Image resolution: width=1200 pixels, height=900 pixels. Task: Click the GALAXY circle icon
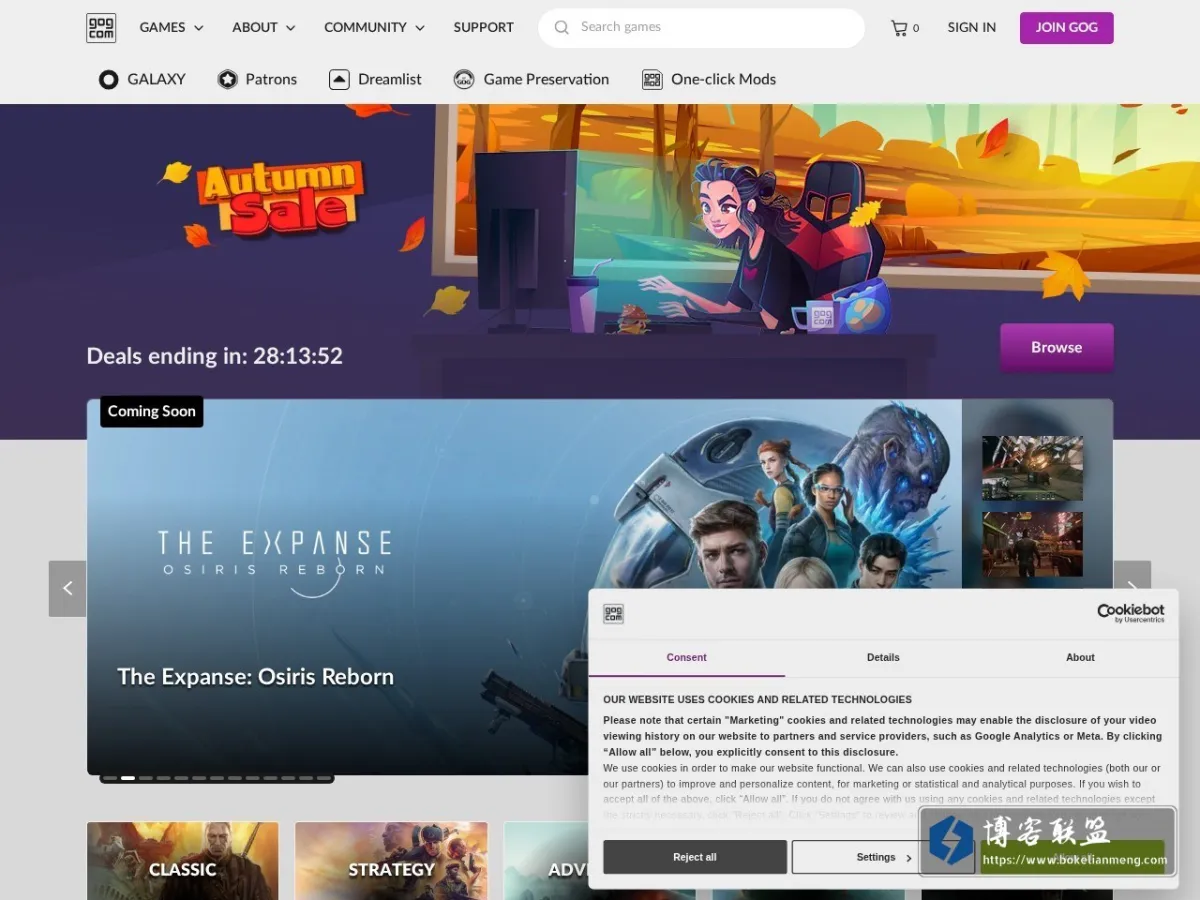tap(108, 79)
